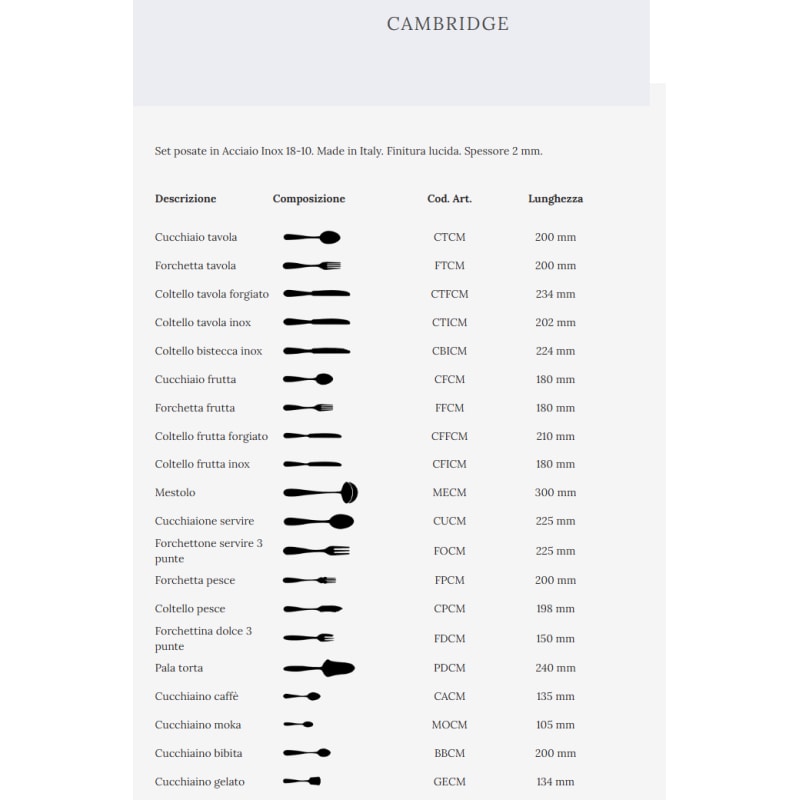Click the serving spoon icon for Cucchiaione servire
Viewport: 800px width, 800px height.
[x=319, y=522]
